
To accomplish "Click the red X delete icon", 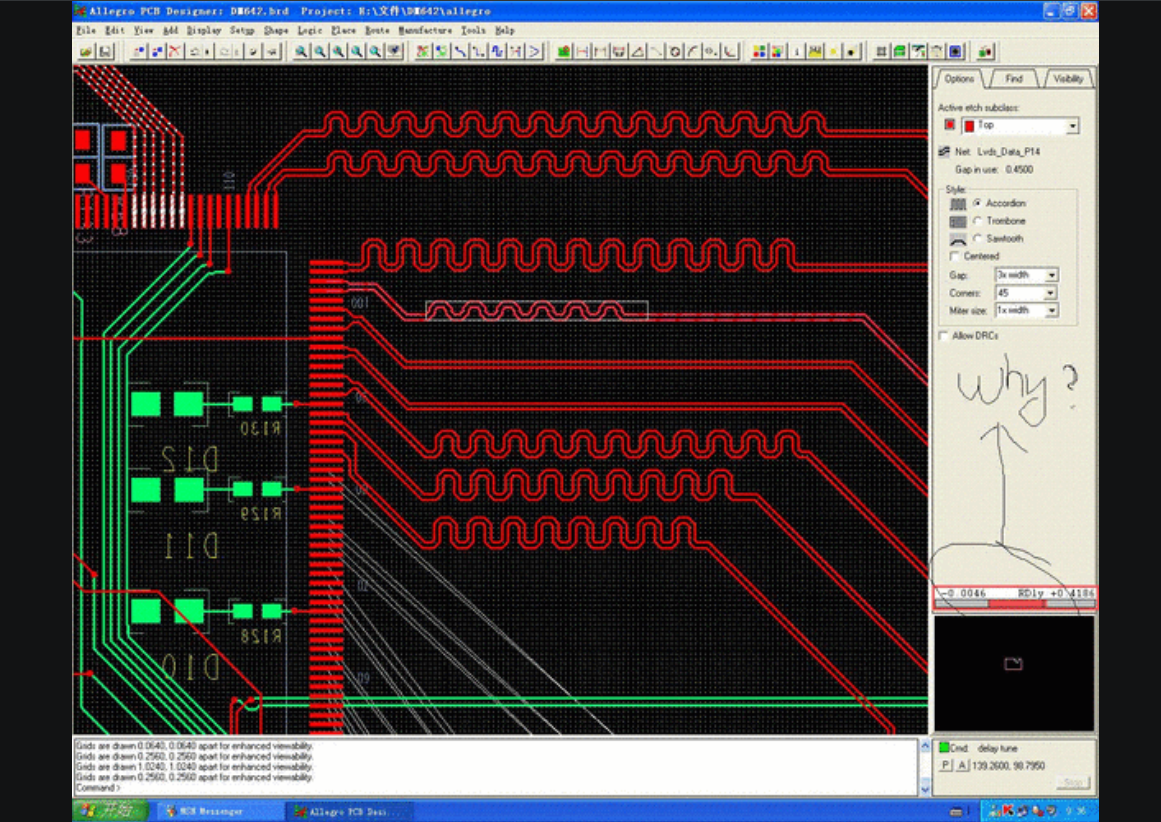I will click(x=176, y=51).
